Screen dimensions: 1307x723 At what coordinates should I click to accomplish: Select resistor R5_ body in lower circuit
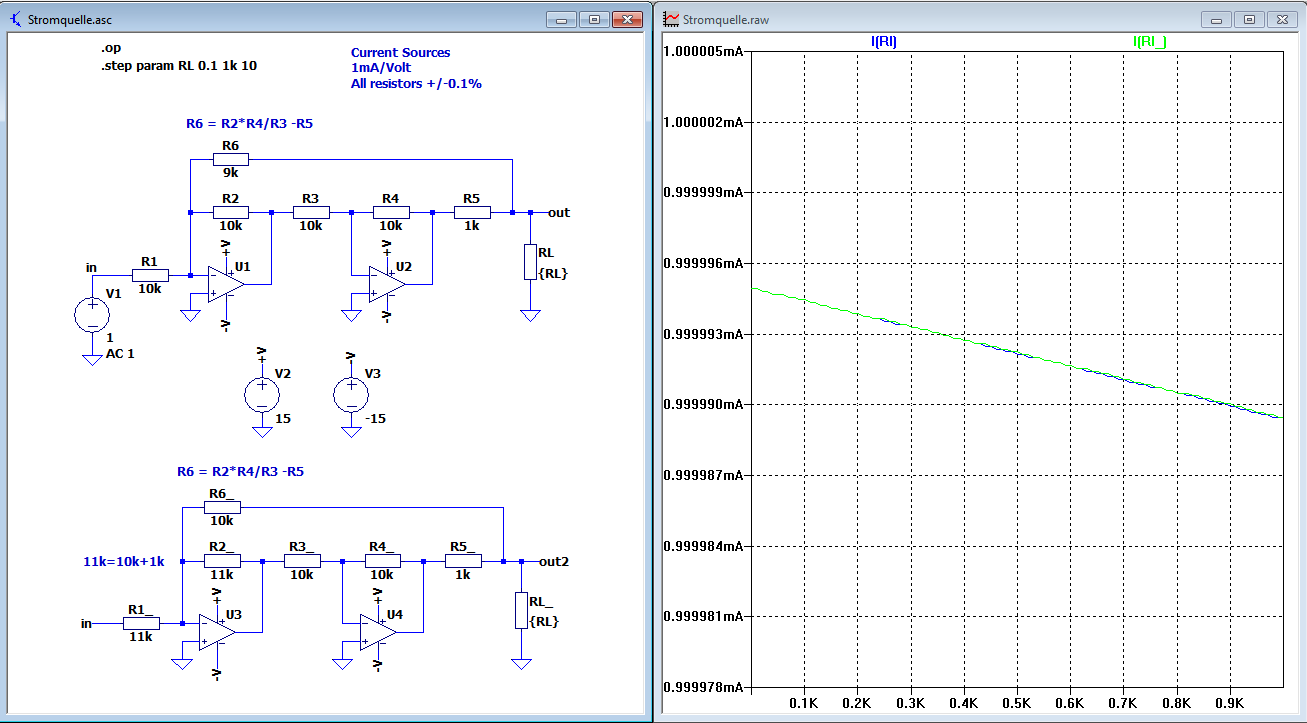pos(462,561)
